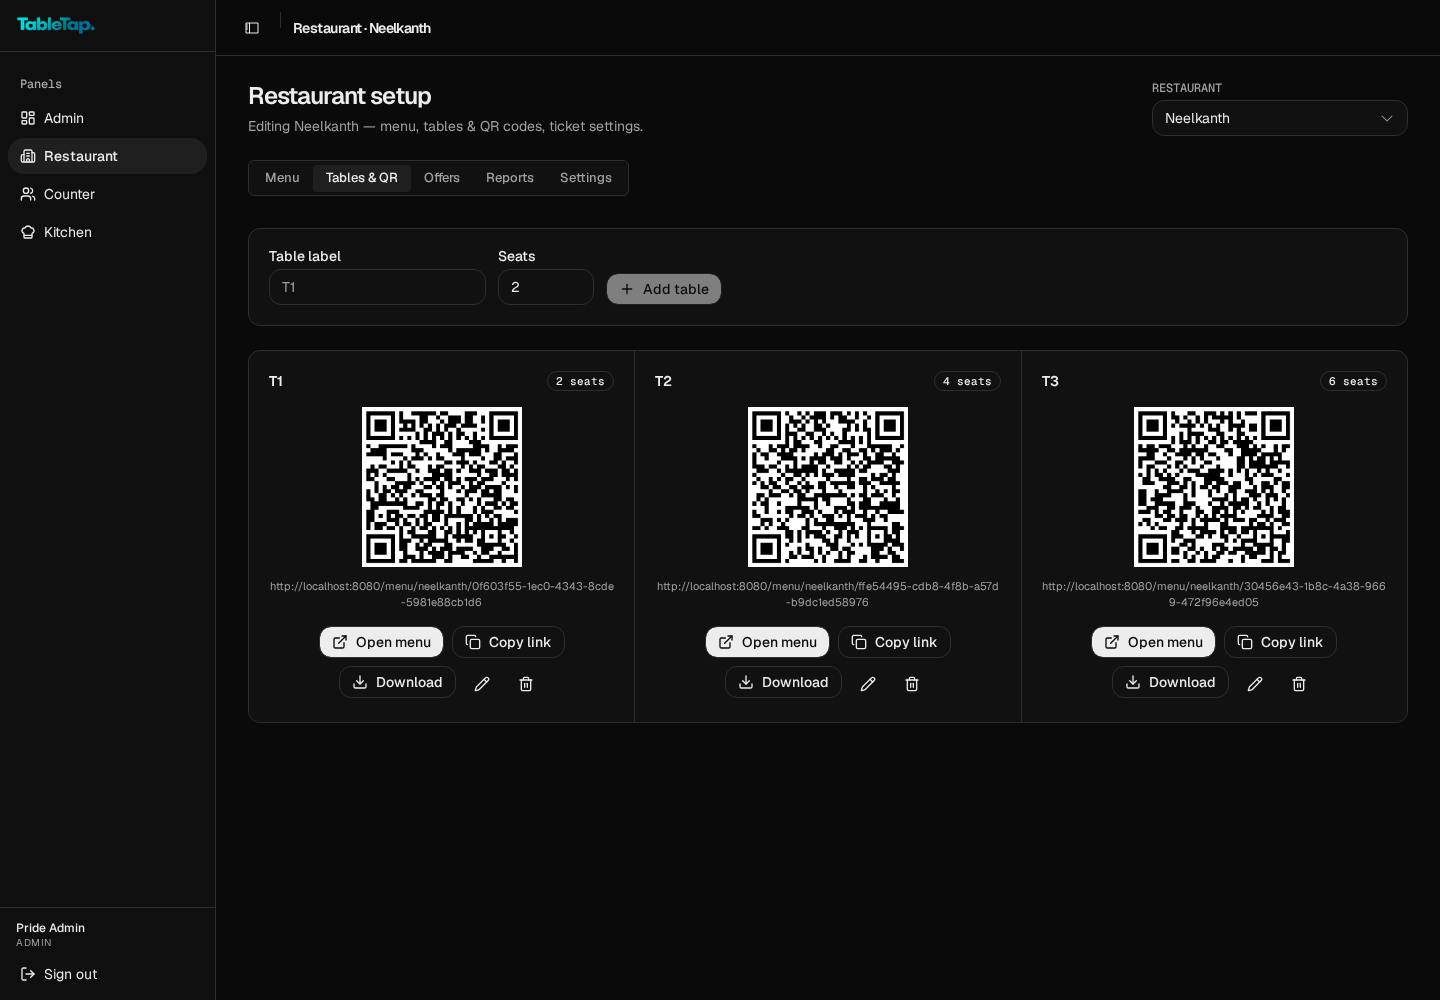Edit table T2 with pencil icon
The image size is (1440, 1000).
pos(868,683)
